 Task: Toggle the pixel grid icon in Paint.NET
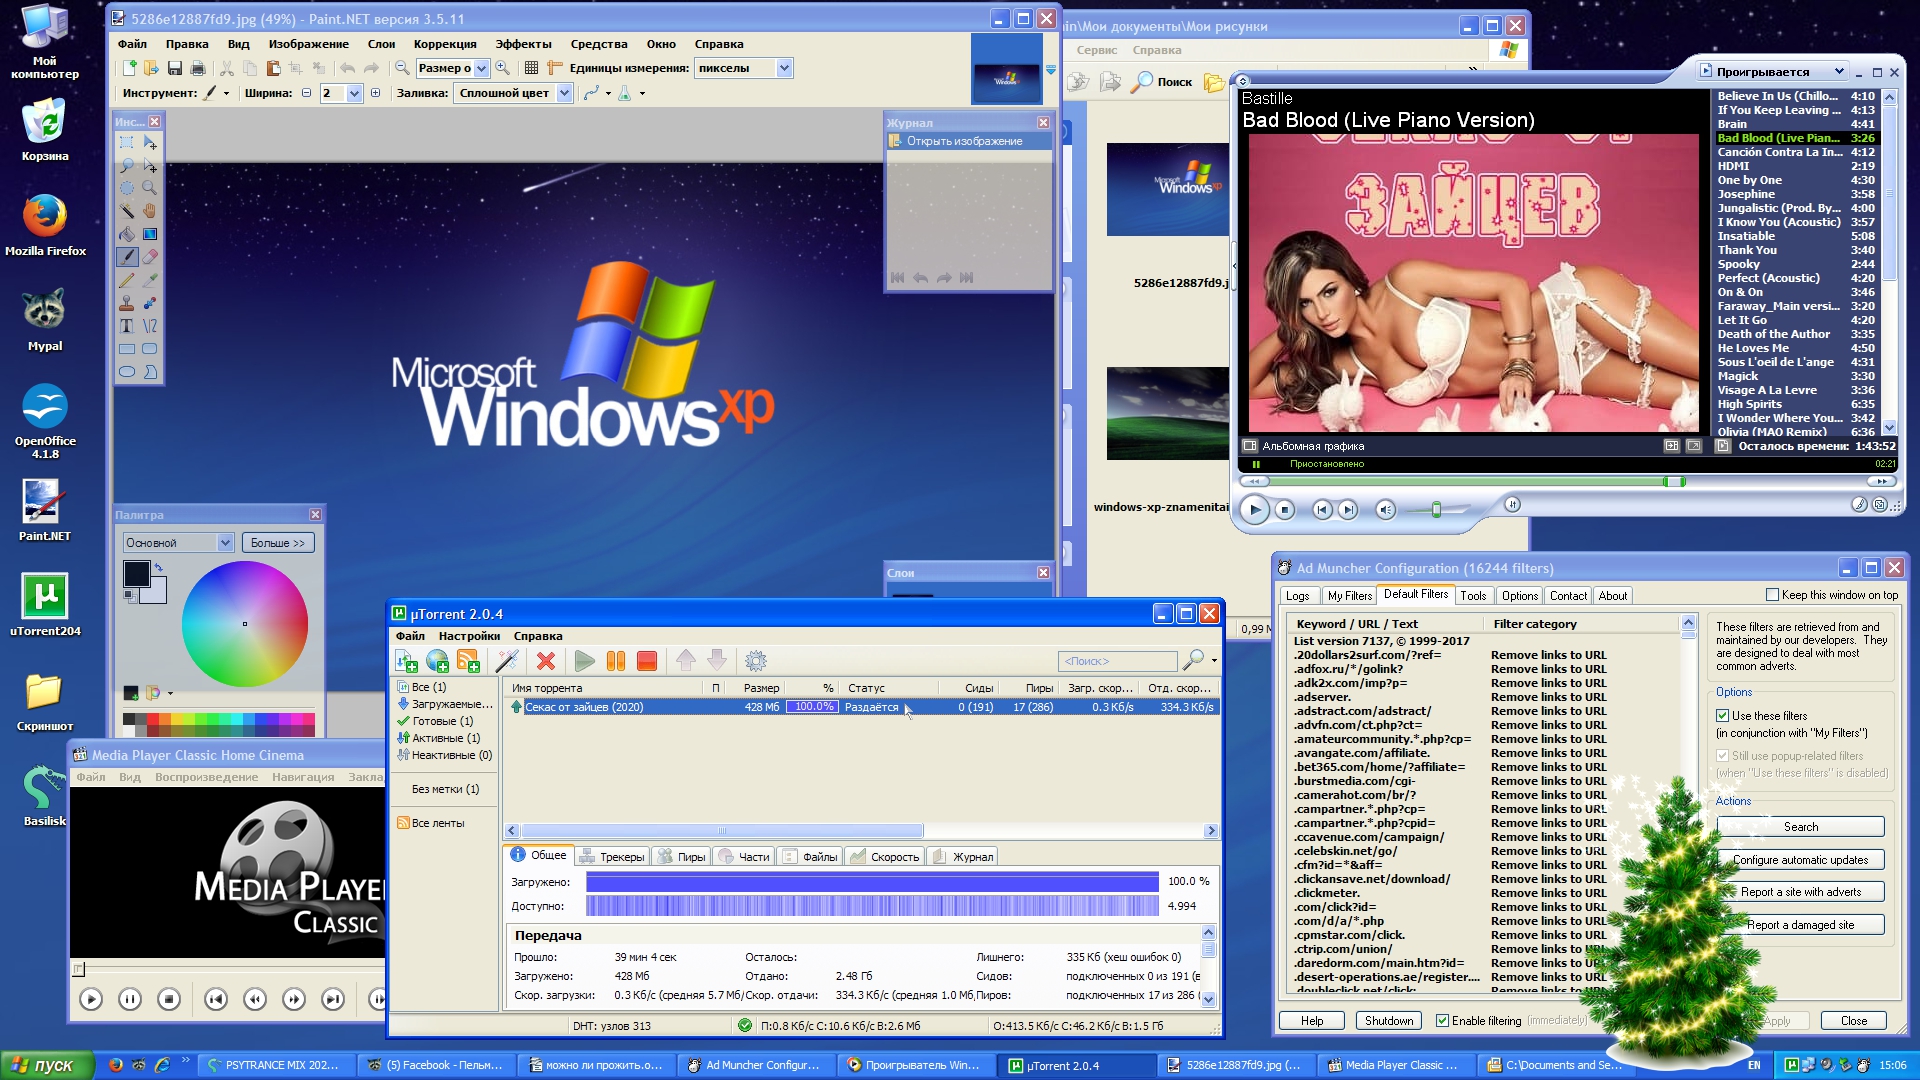(x=531, y=68)
